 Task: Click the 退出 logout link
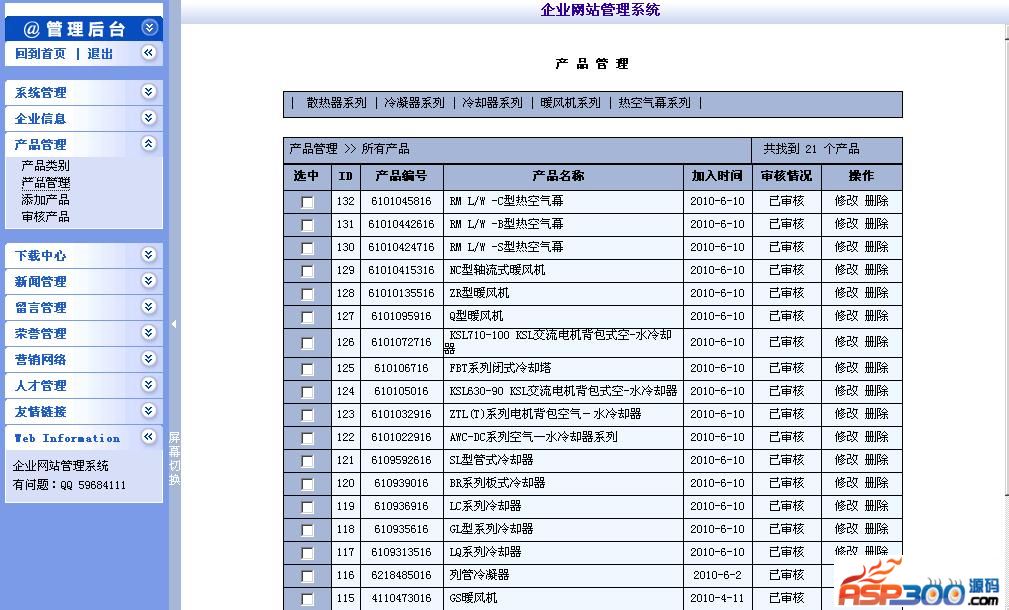100,53
